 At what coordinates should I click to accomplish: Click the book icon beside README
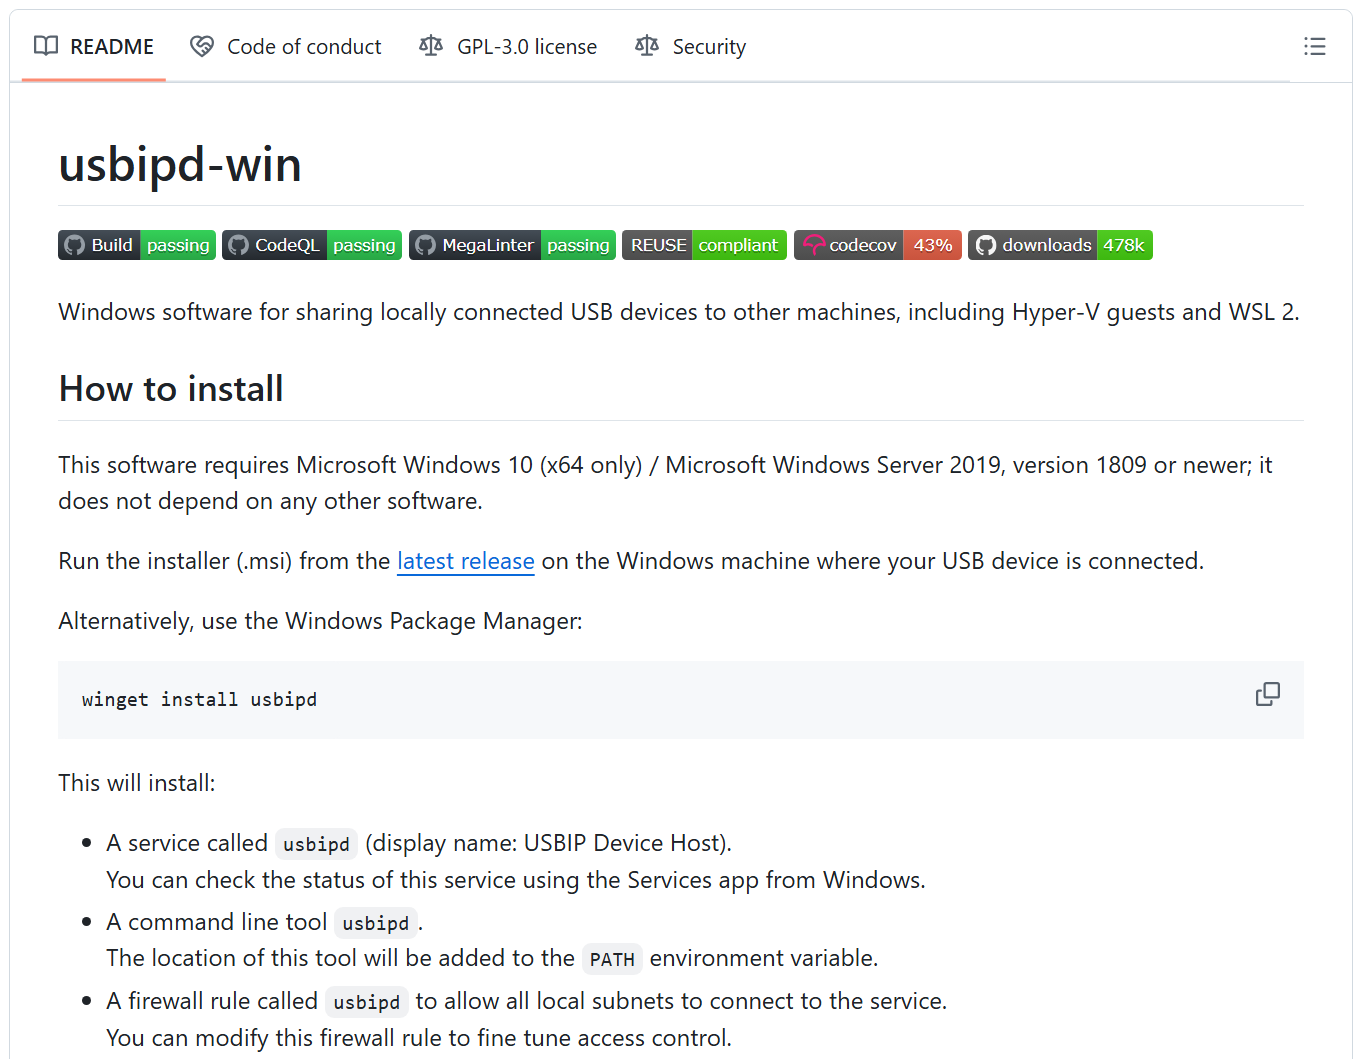click(x=46, y=46)
